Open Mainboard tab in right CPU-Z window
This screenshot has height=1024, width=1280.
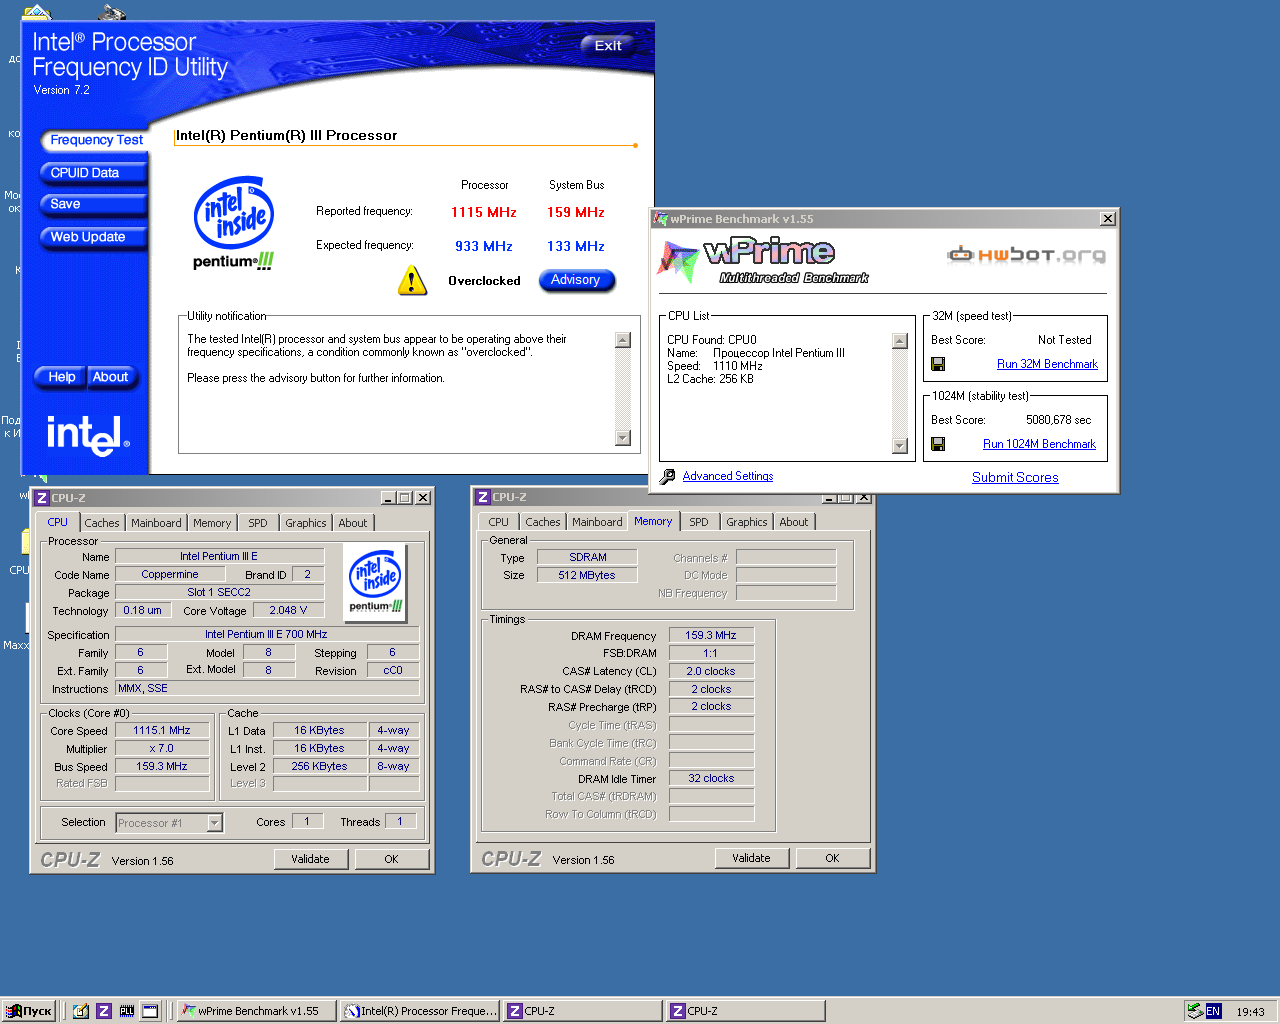tap(597, 522)
